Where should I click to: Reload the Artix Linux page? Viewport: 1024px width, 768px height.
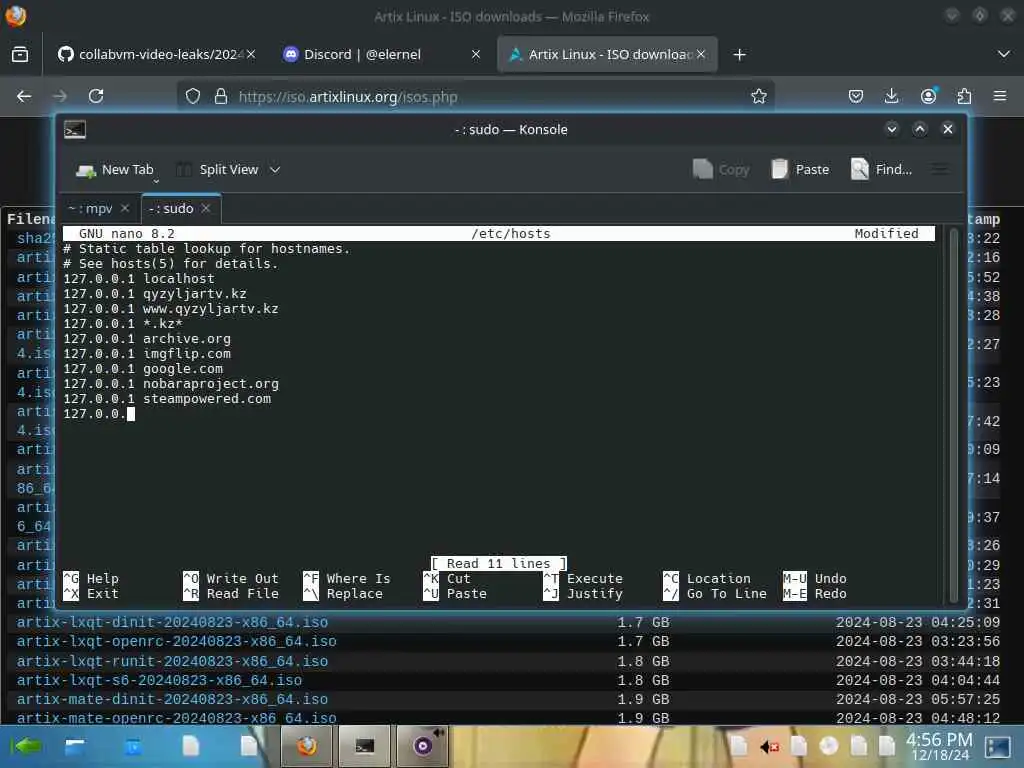tap(96, 97)
